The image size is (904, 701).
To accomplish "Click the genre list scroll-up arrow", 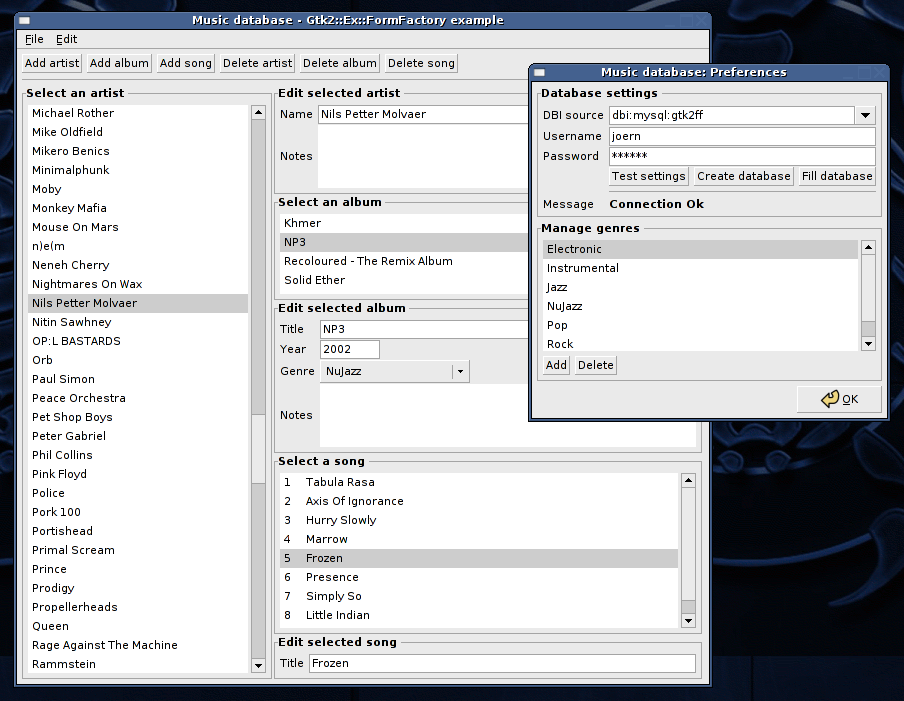I will 868,247.
